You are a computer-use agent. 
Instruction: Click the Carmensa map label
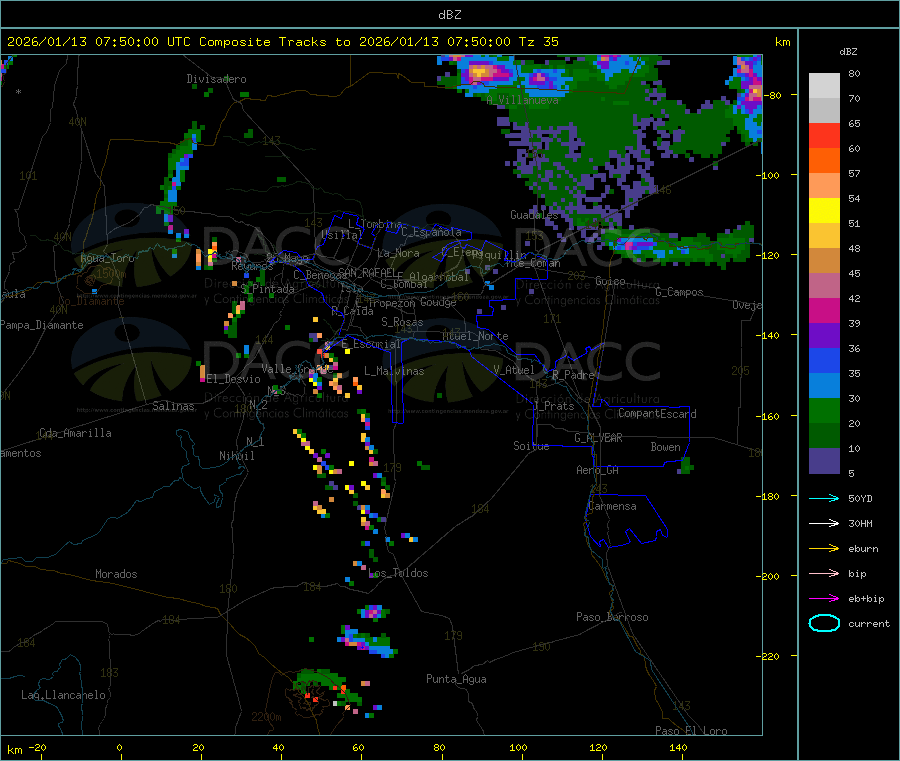point(612,506)
